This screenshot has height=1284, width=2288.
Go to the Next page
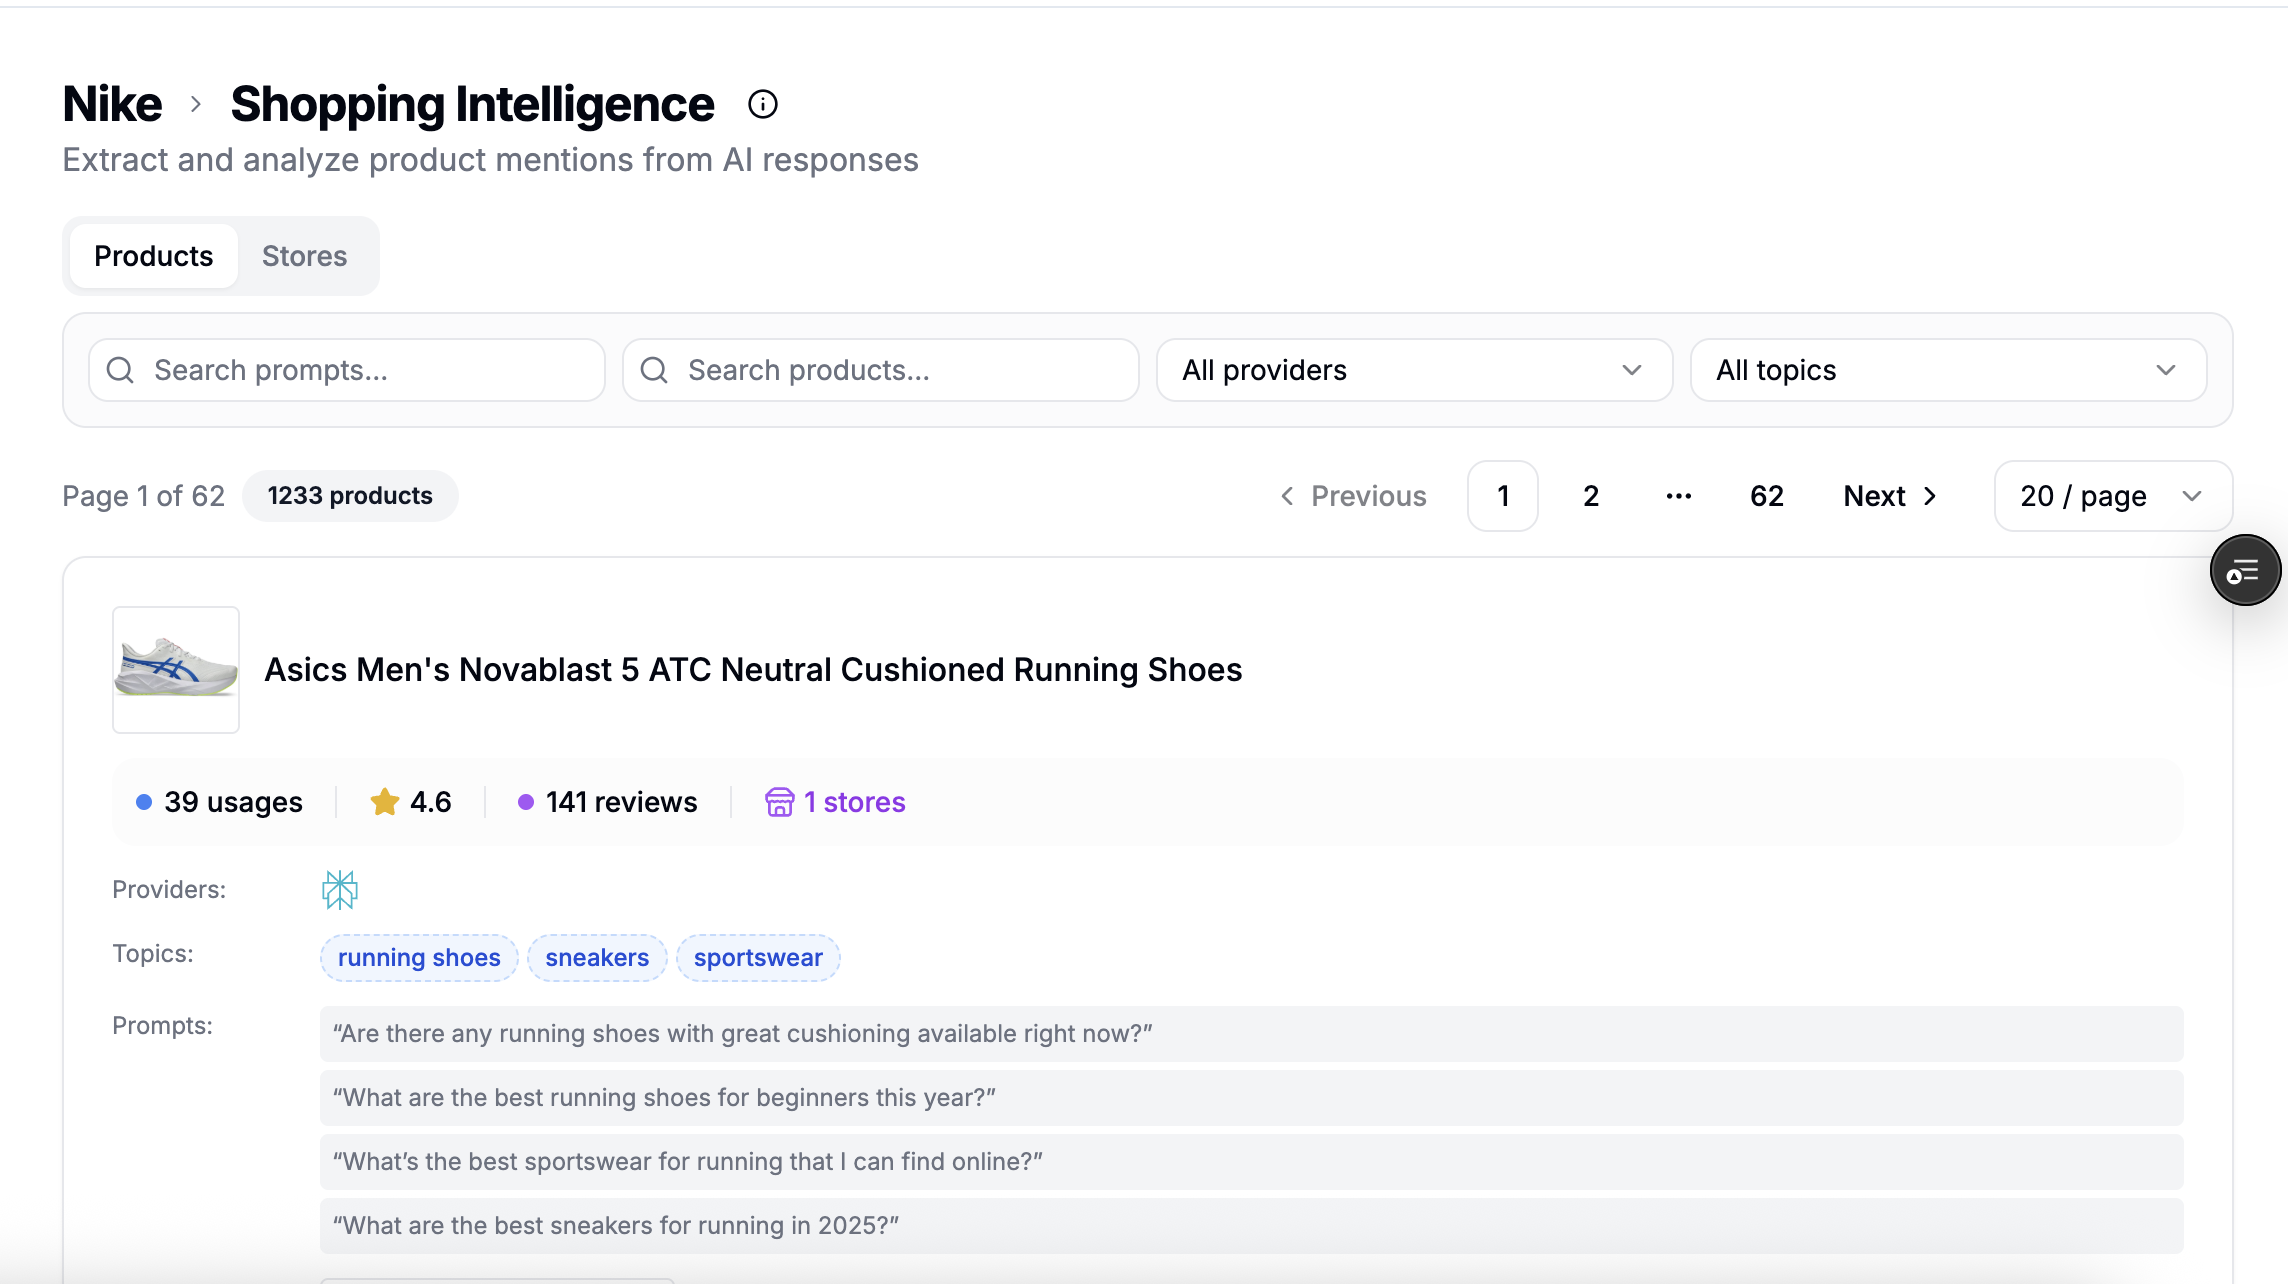[x=1890, y=496]
